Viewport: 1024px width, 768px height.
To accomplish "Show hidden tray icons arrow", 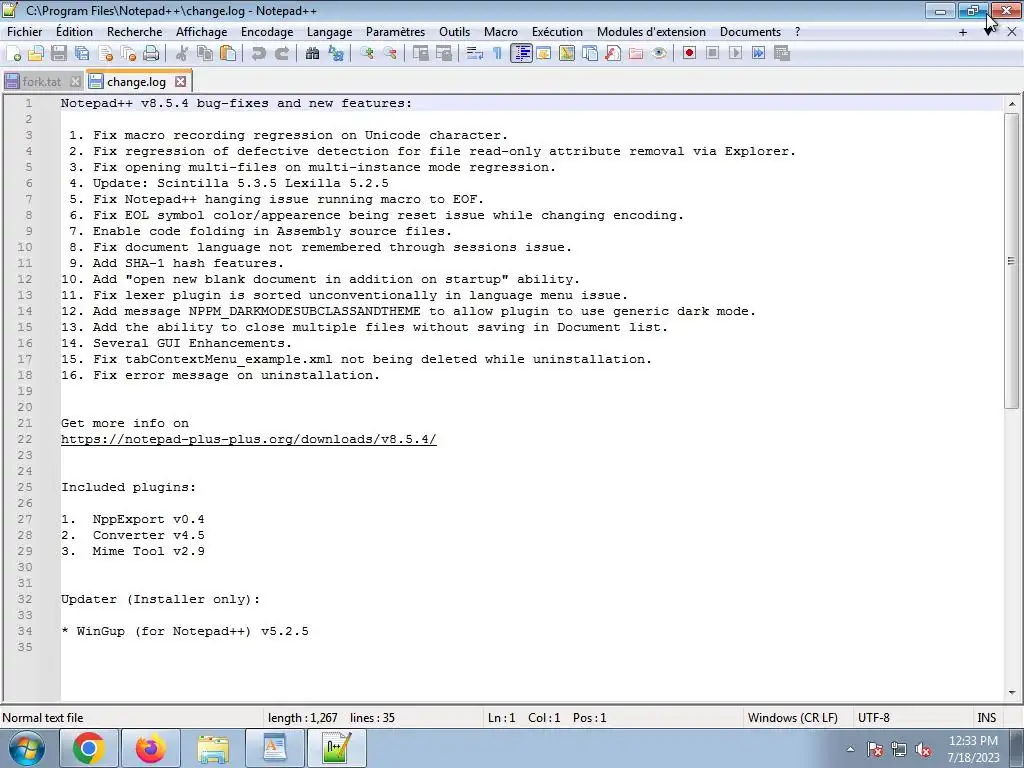I will 850,749.
